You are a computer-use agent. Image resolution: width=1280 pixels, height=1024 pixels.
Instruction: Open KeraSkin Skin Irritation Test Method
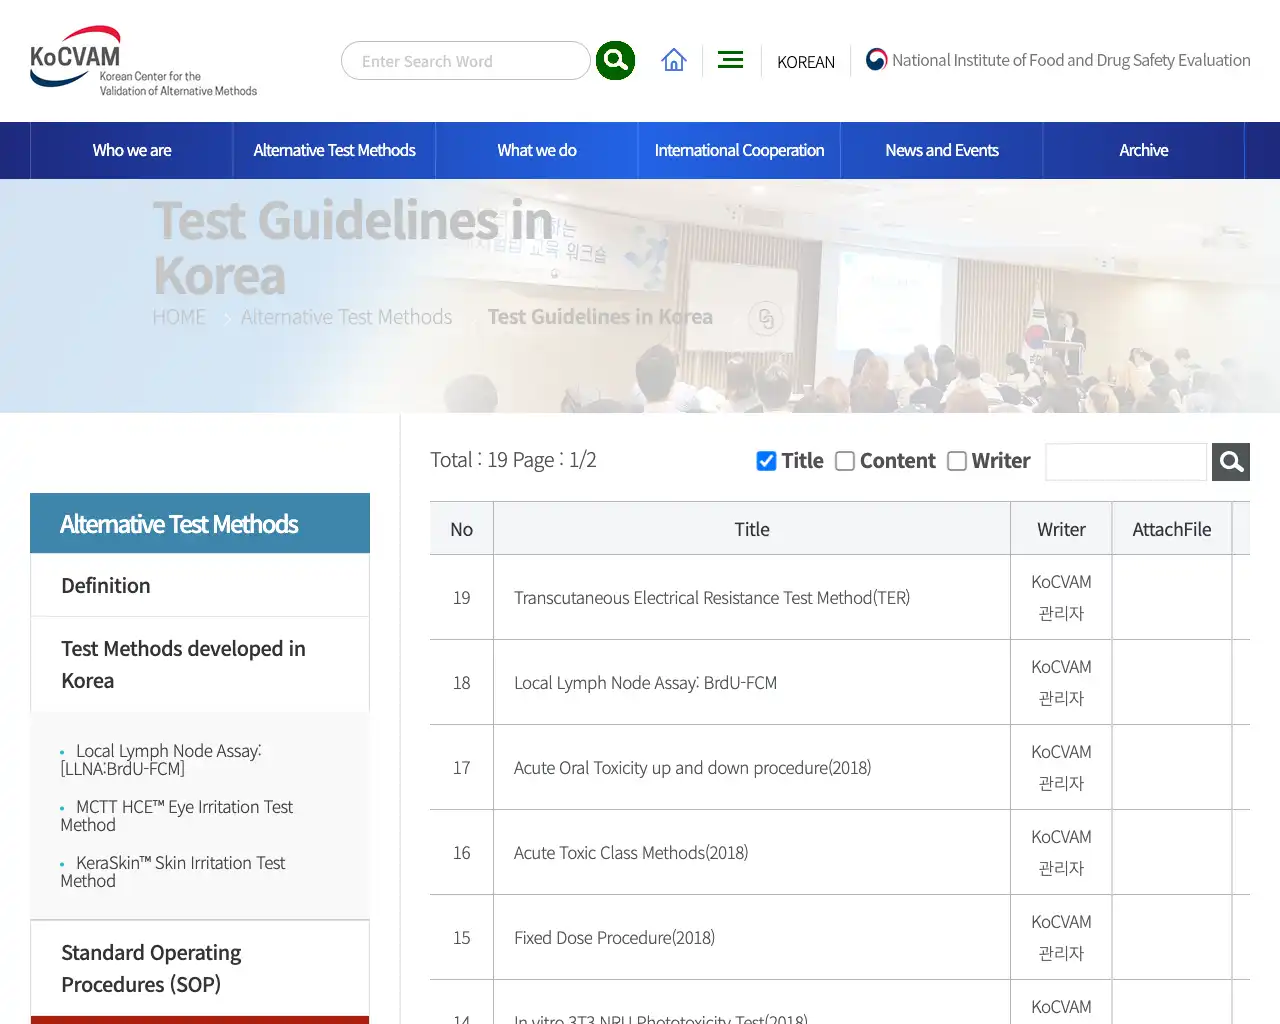click(x=173, y=872)
